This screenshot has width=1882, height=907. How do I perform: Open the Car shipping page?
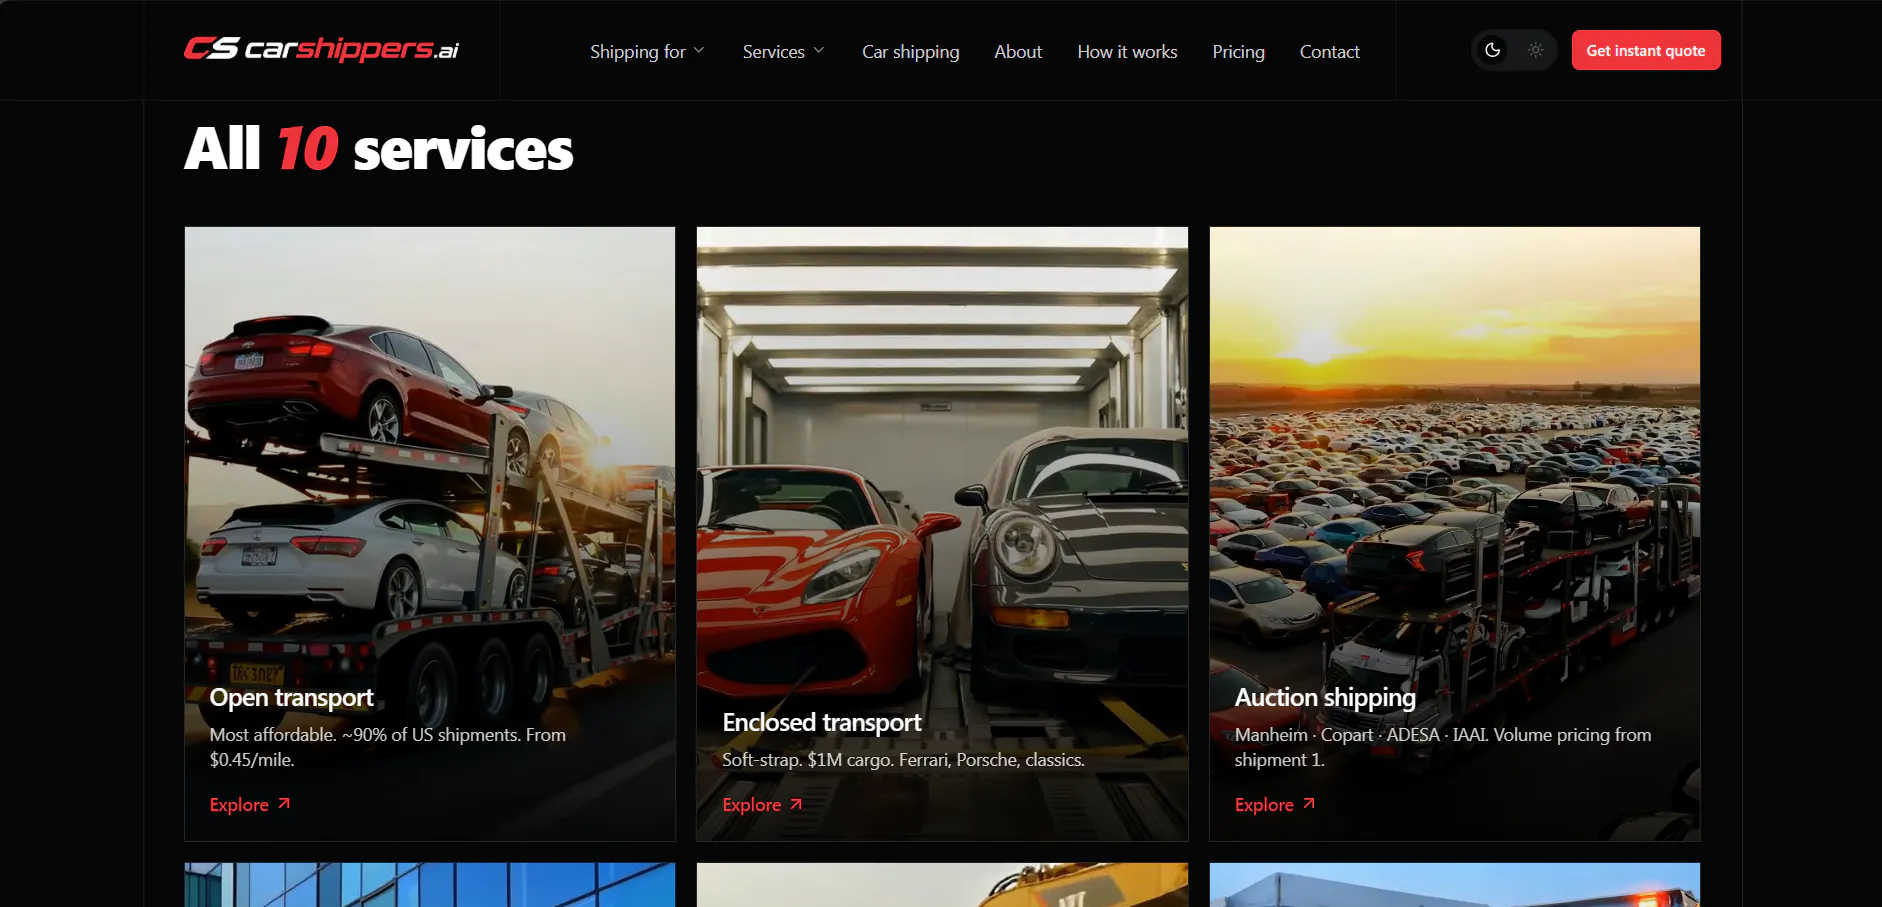click(x=910, y=51)
